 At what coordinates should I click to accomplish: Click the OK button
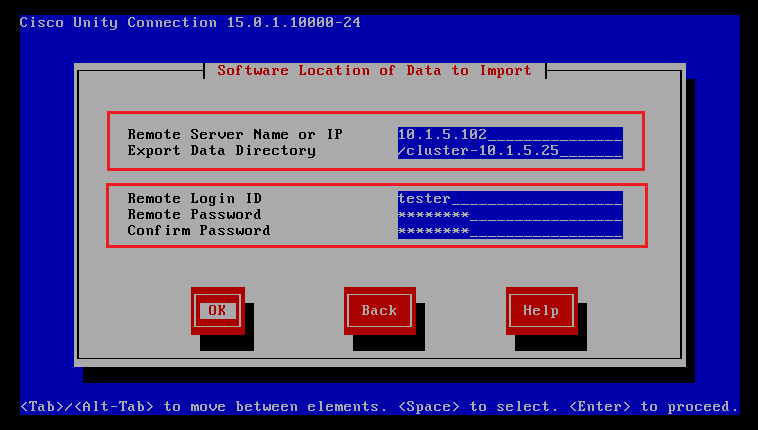pos(218,311)
